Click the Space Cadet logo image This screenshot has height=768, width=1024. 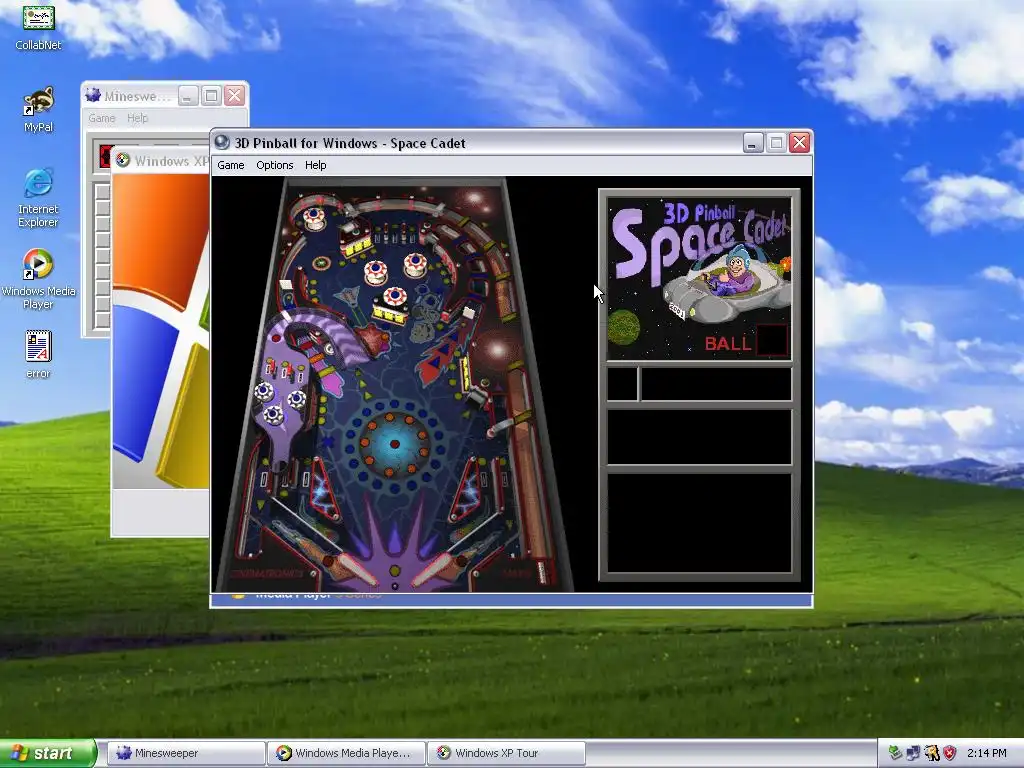(699, 278)
